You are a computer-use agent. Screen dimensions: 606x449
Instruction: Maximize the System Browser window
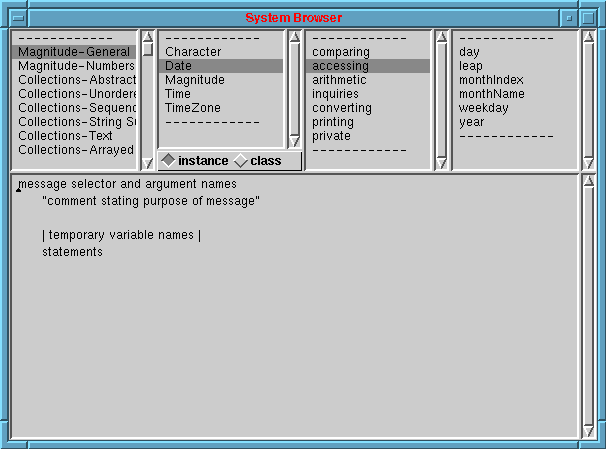[588, 18]
